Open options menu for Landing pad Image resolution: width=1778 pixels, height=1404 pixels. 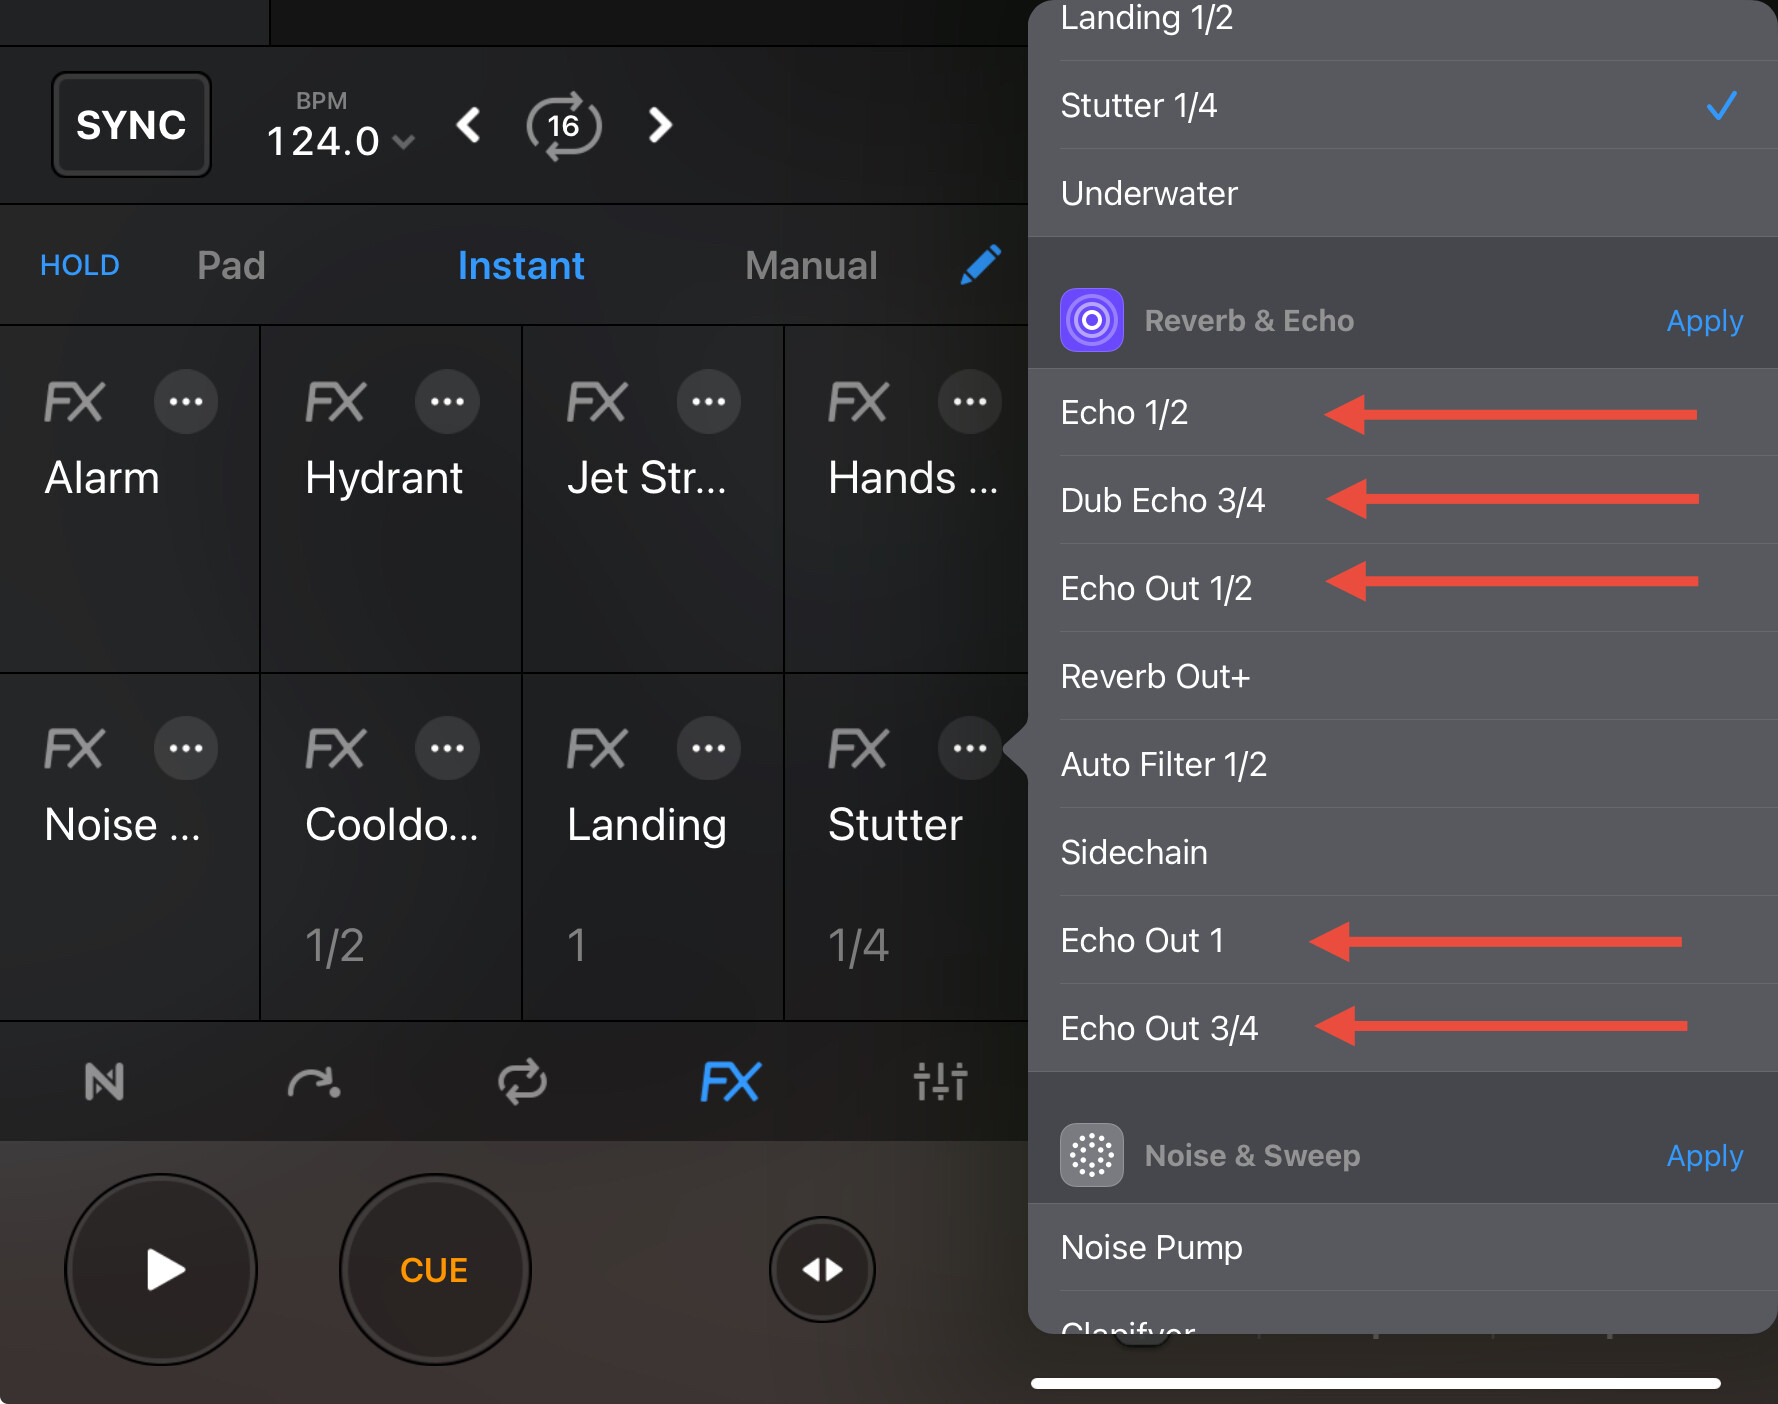(x=709, y=748)
